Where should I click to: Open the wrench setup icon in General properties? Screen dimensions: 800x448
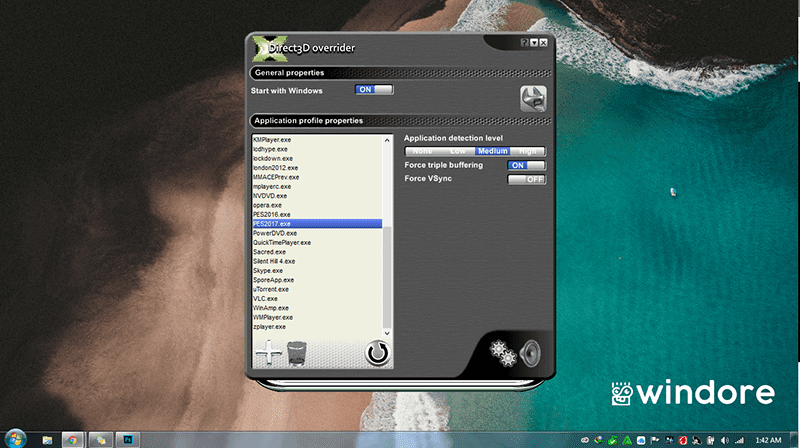(x=533, y=98)
